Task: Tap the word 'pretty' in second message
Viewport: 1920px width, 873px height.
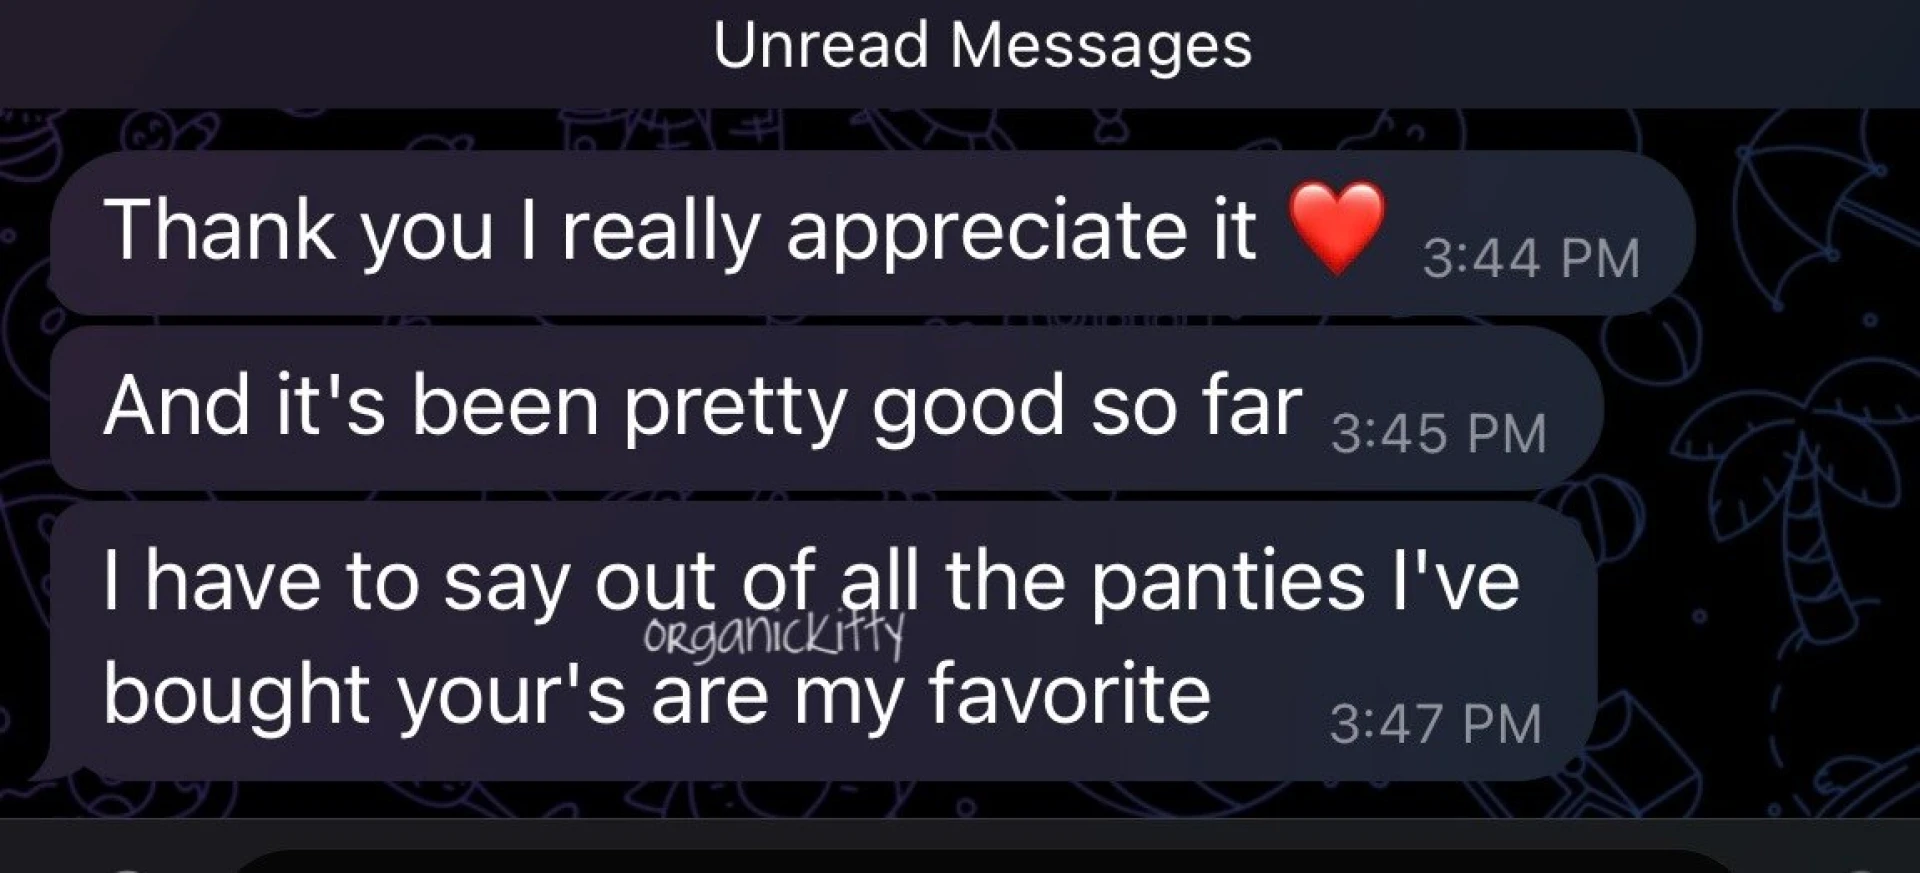Action: (734, 408)
